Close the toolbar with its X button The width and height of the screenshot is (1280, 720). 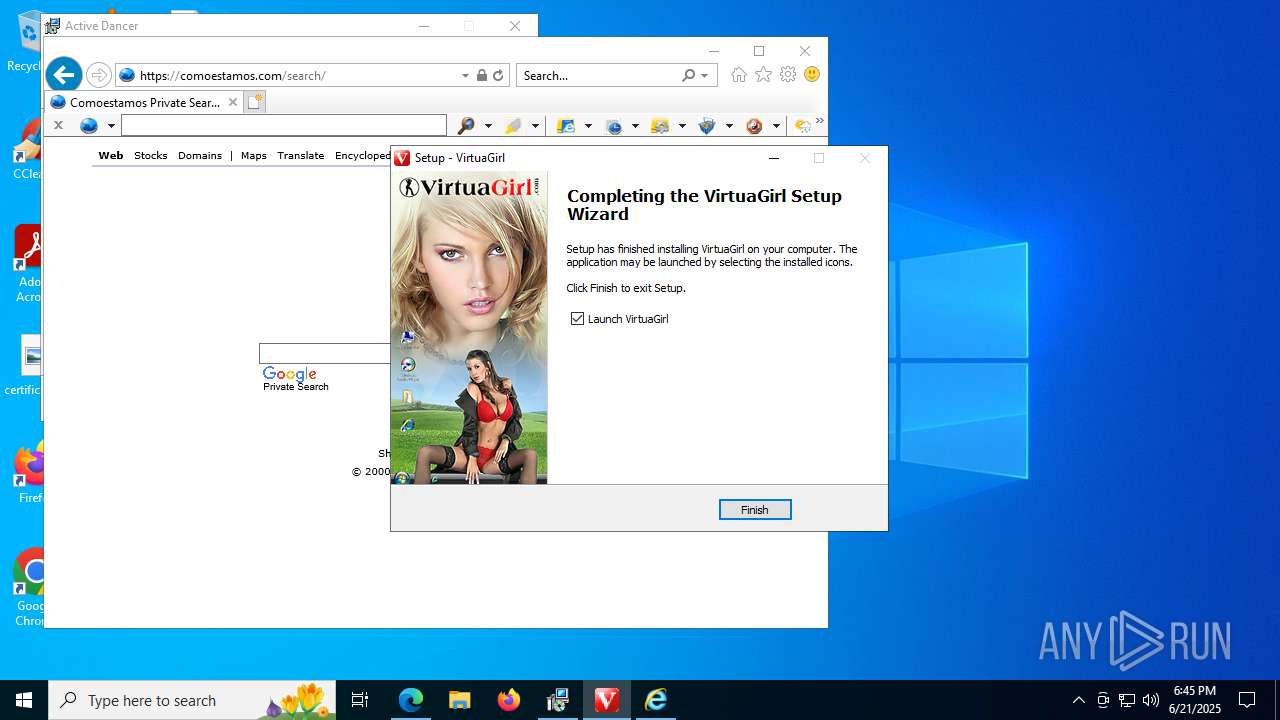tap(58, 125)
